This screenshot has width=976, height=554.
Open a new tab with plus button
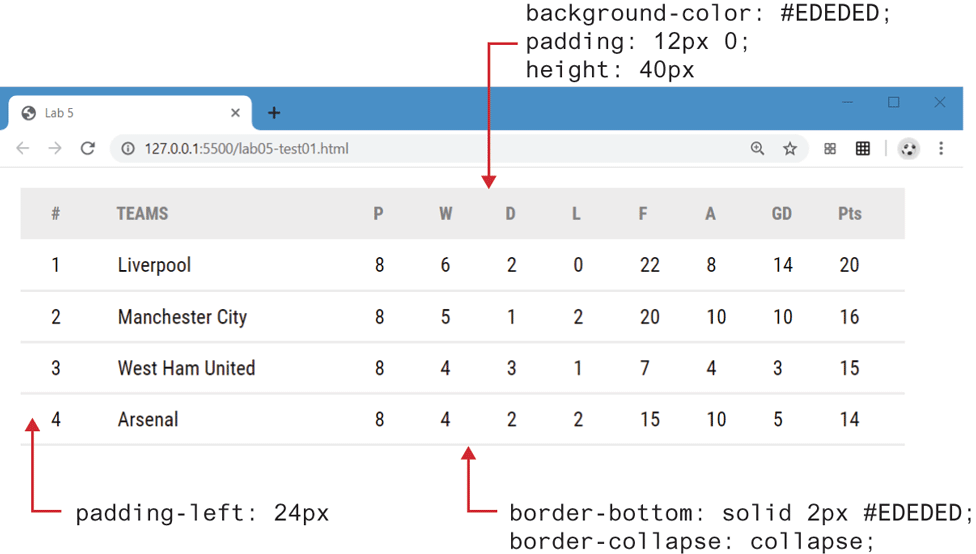pos(274,113)
